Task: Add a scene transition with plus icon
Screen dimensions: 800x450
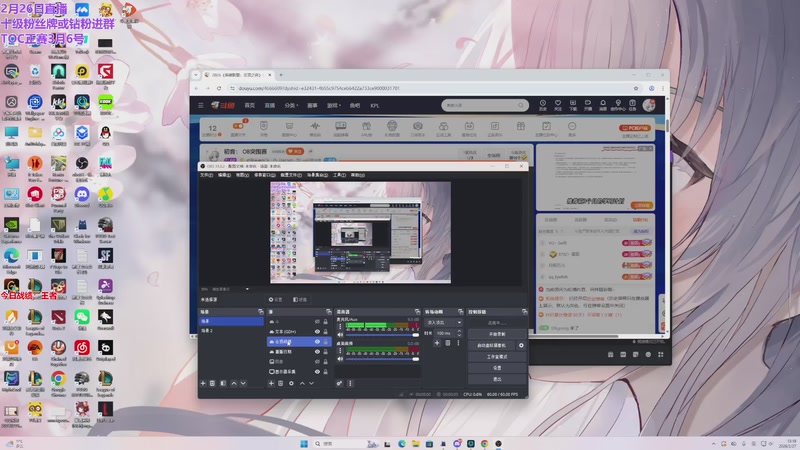Action: 437,343
